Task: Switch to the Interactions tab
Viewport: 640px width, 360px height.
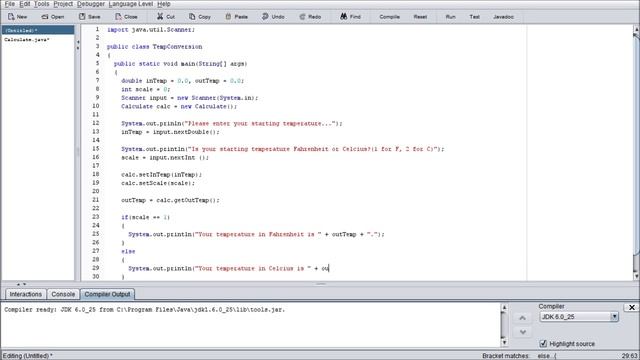Action: [26, 294]
